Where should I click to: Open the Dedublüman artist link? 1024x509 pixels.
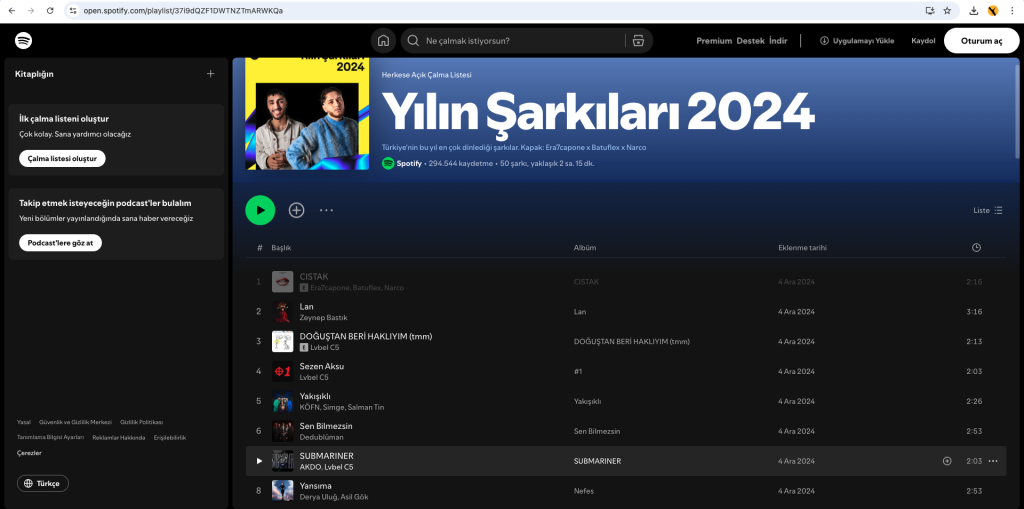(x=321, y=437)
